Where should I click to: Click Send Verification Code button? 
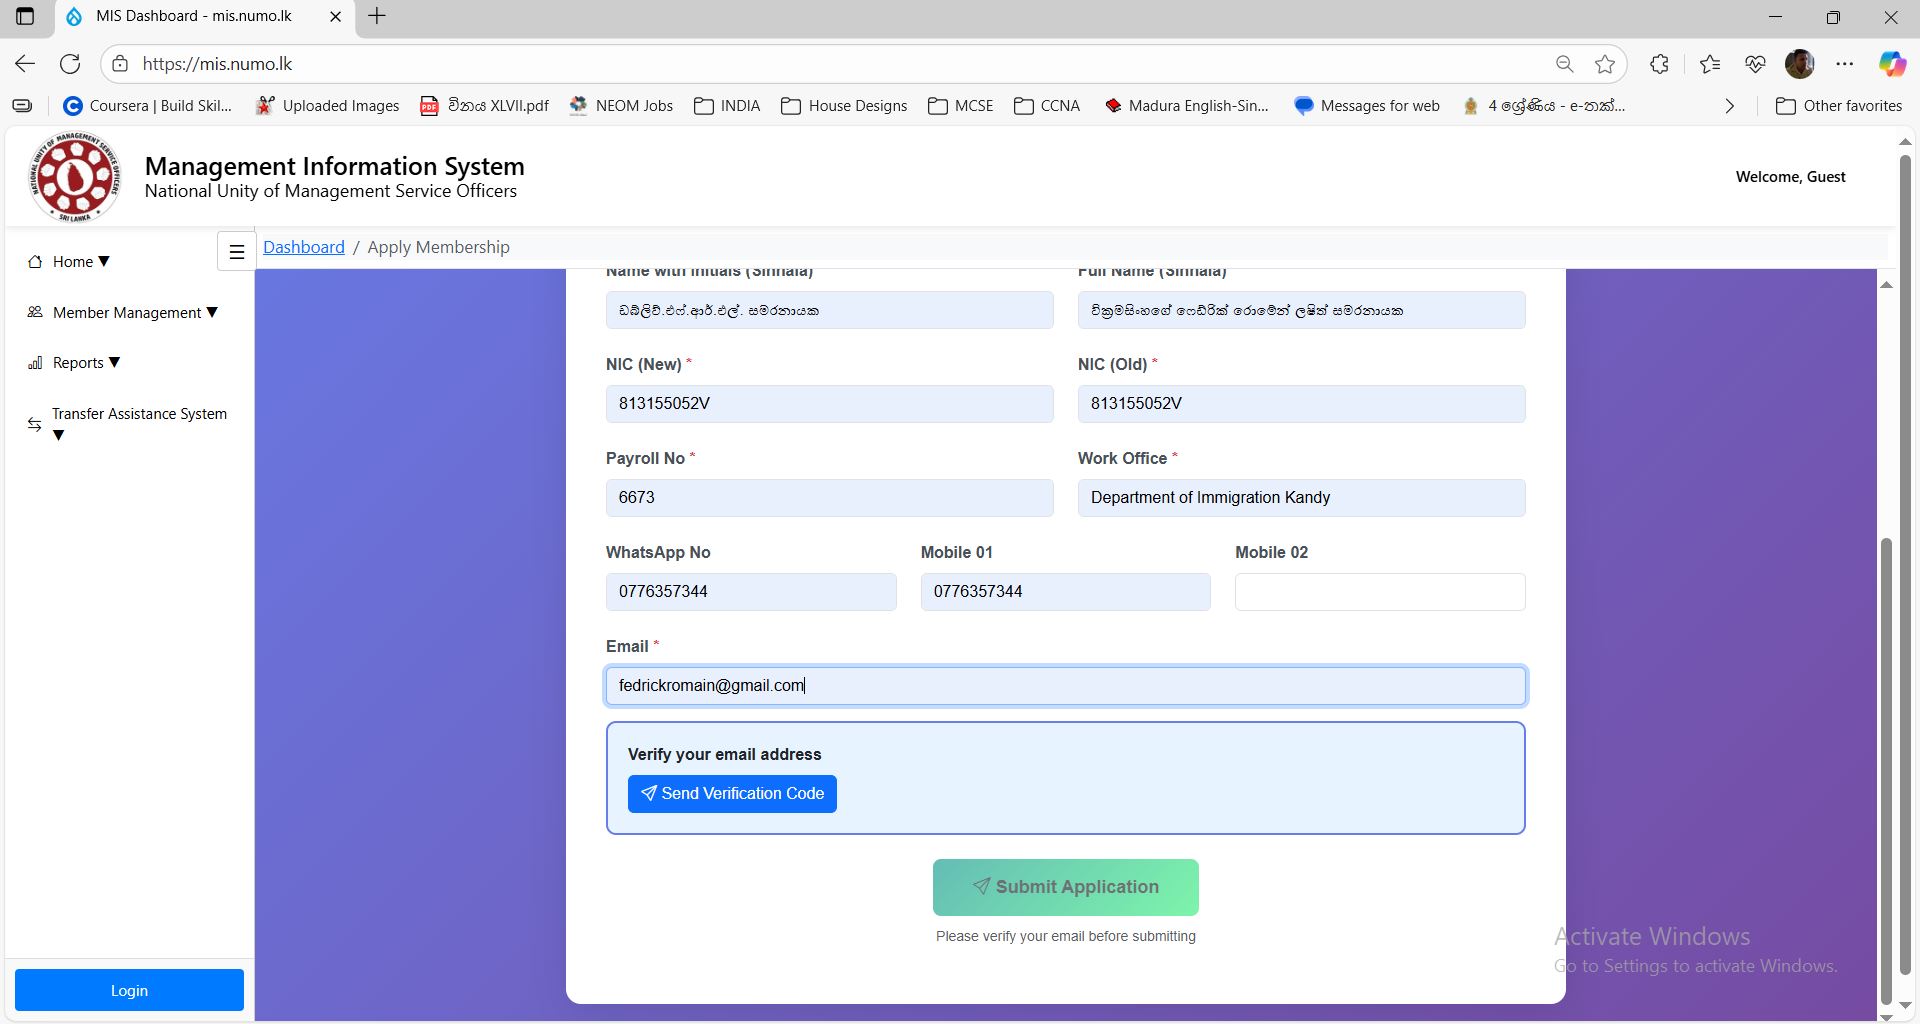click(x=732, y=794)
